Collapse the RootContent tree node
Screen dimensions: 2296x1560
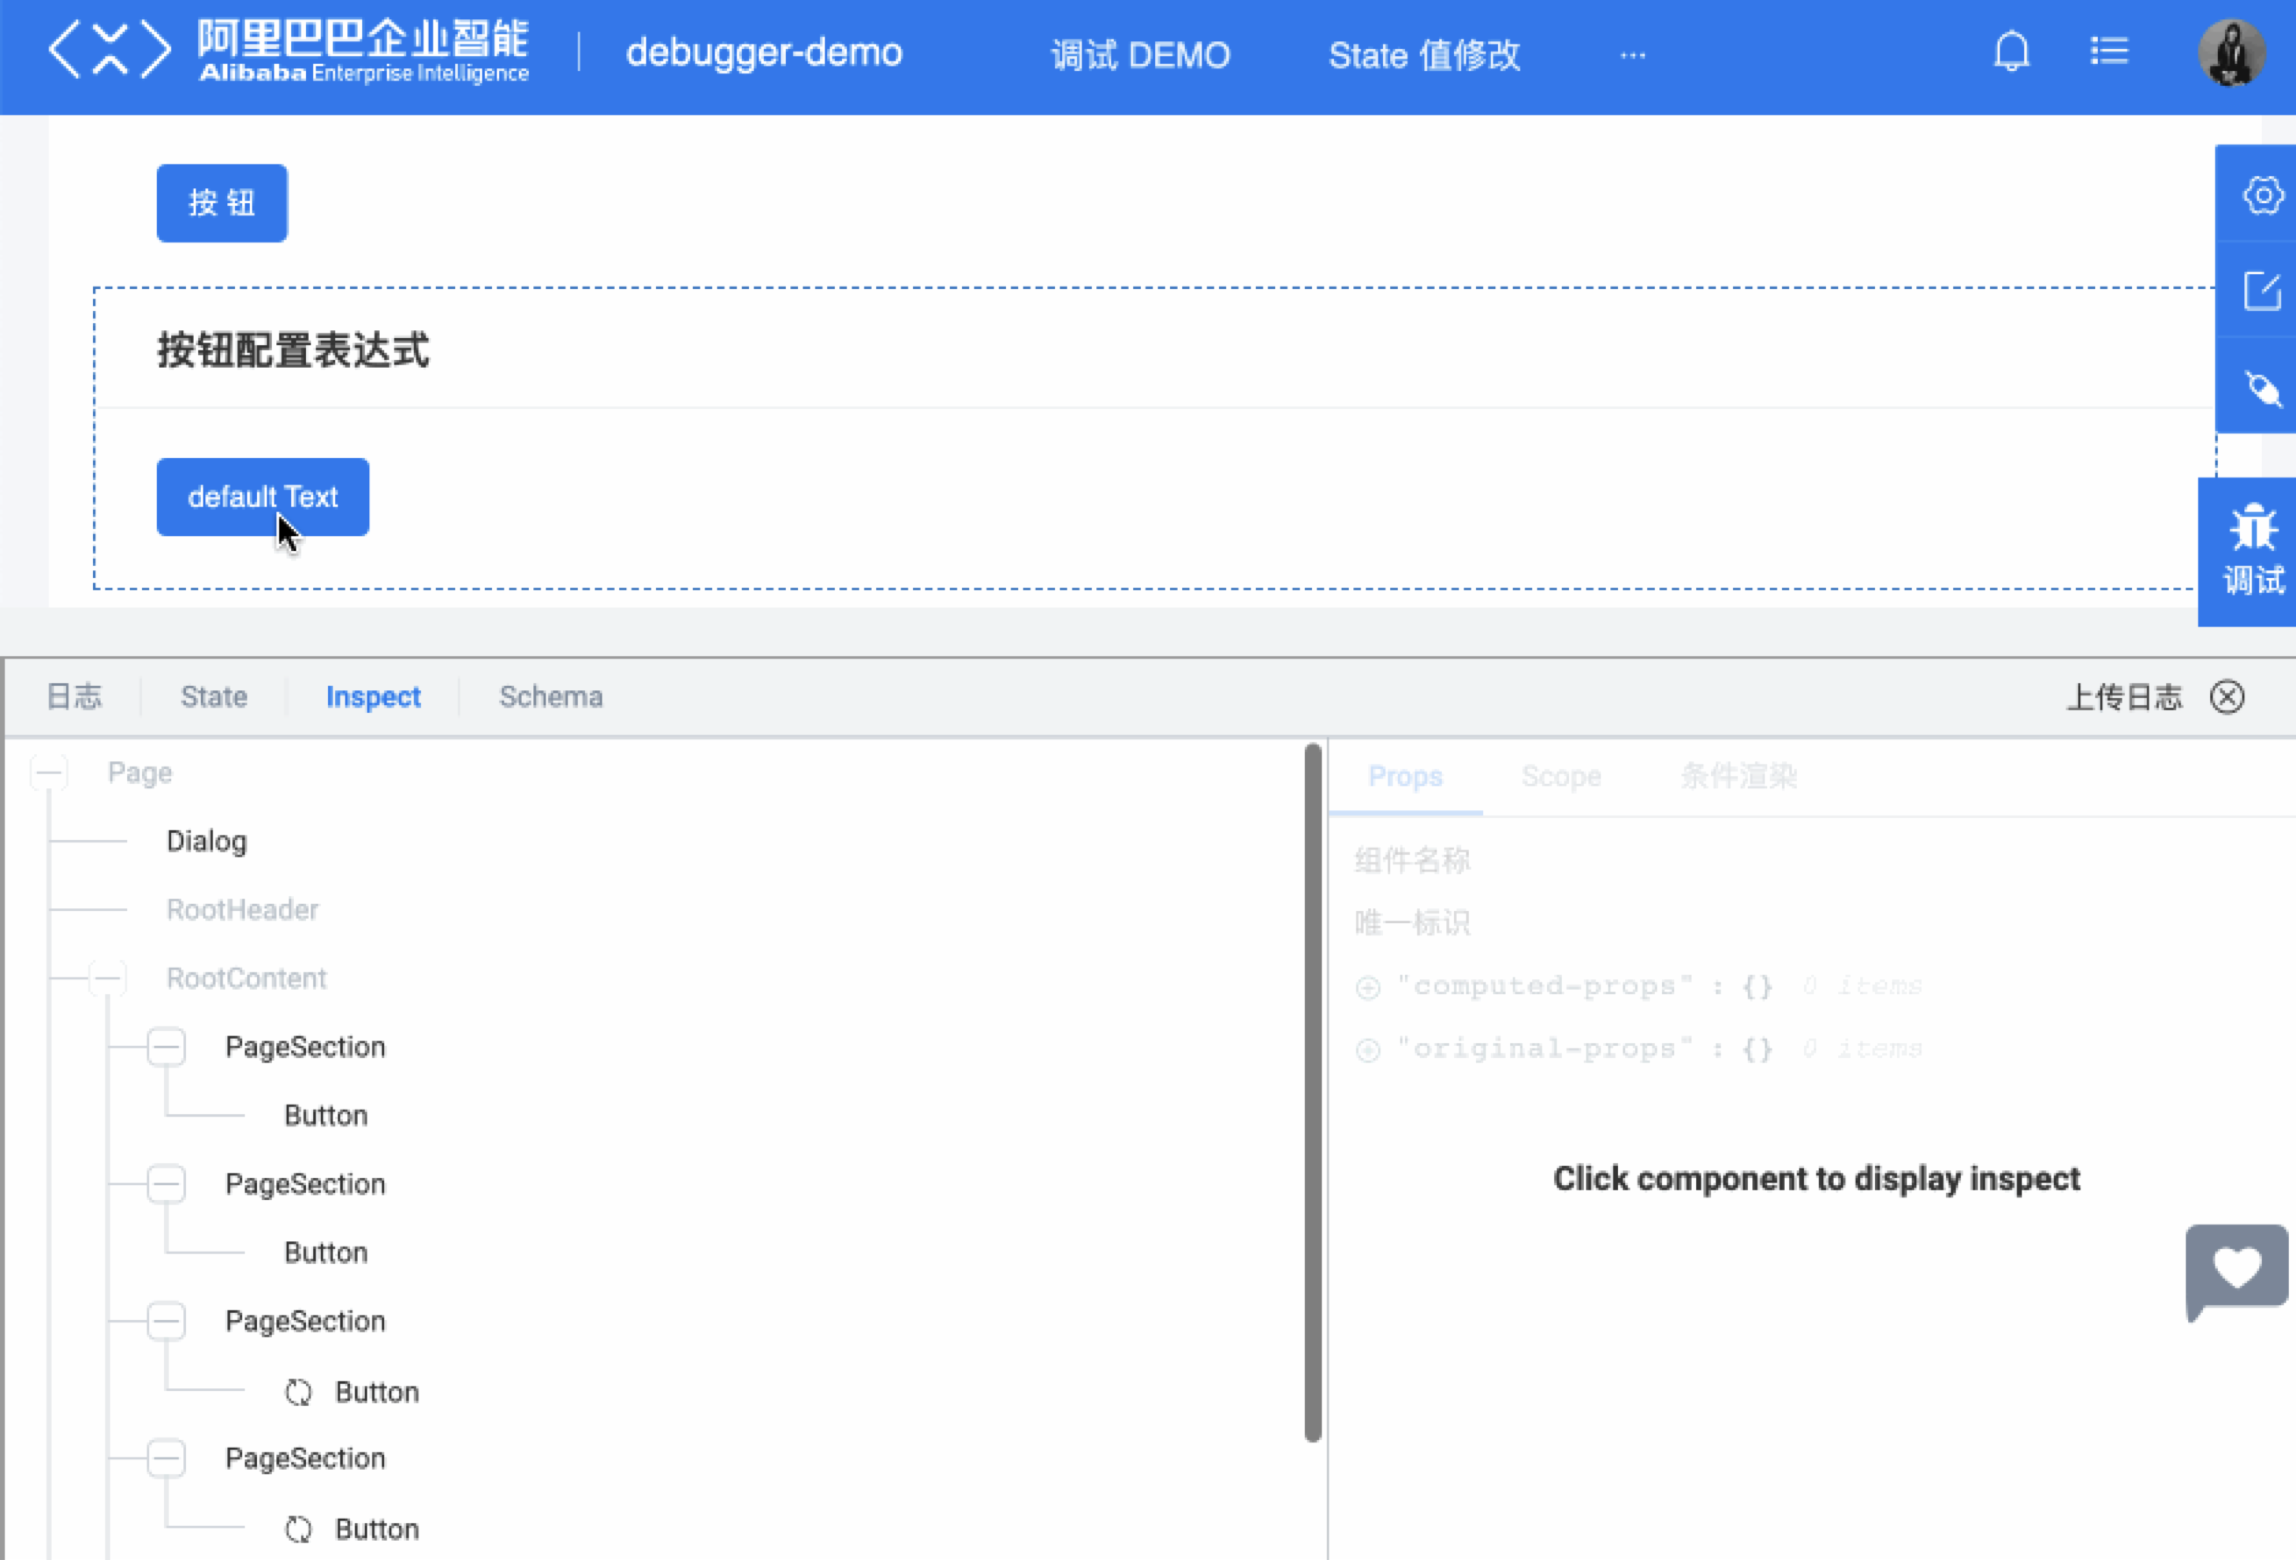click(x=107, y=977)
